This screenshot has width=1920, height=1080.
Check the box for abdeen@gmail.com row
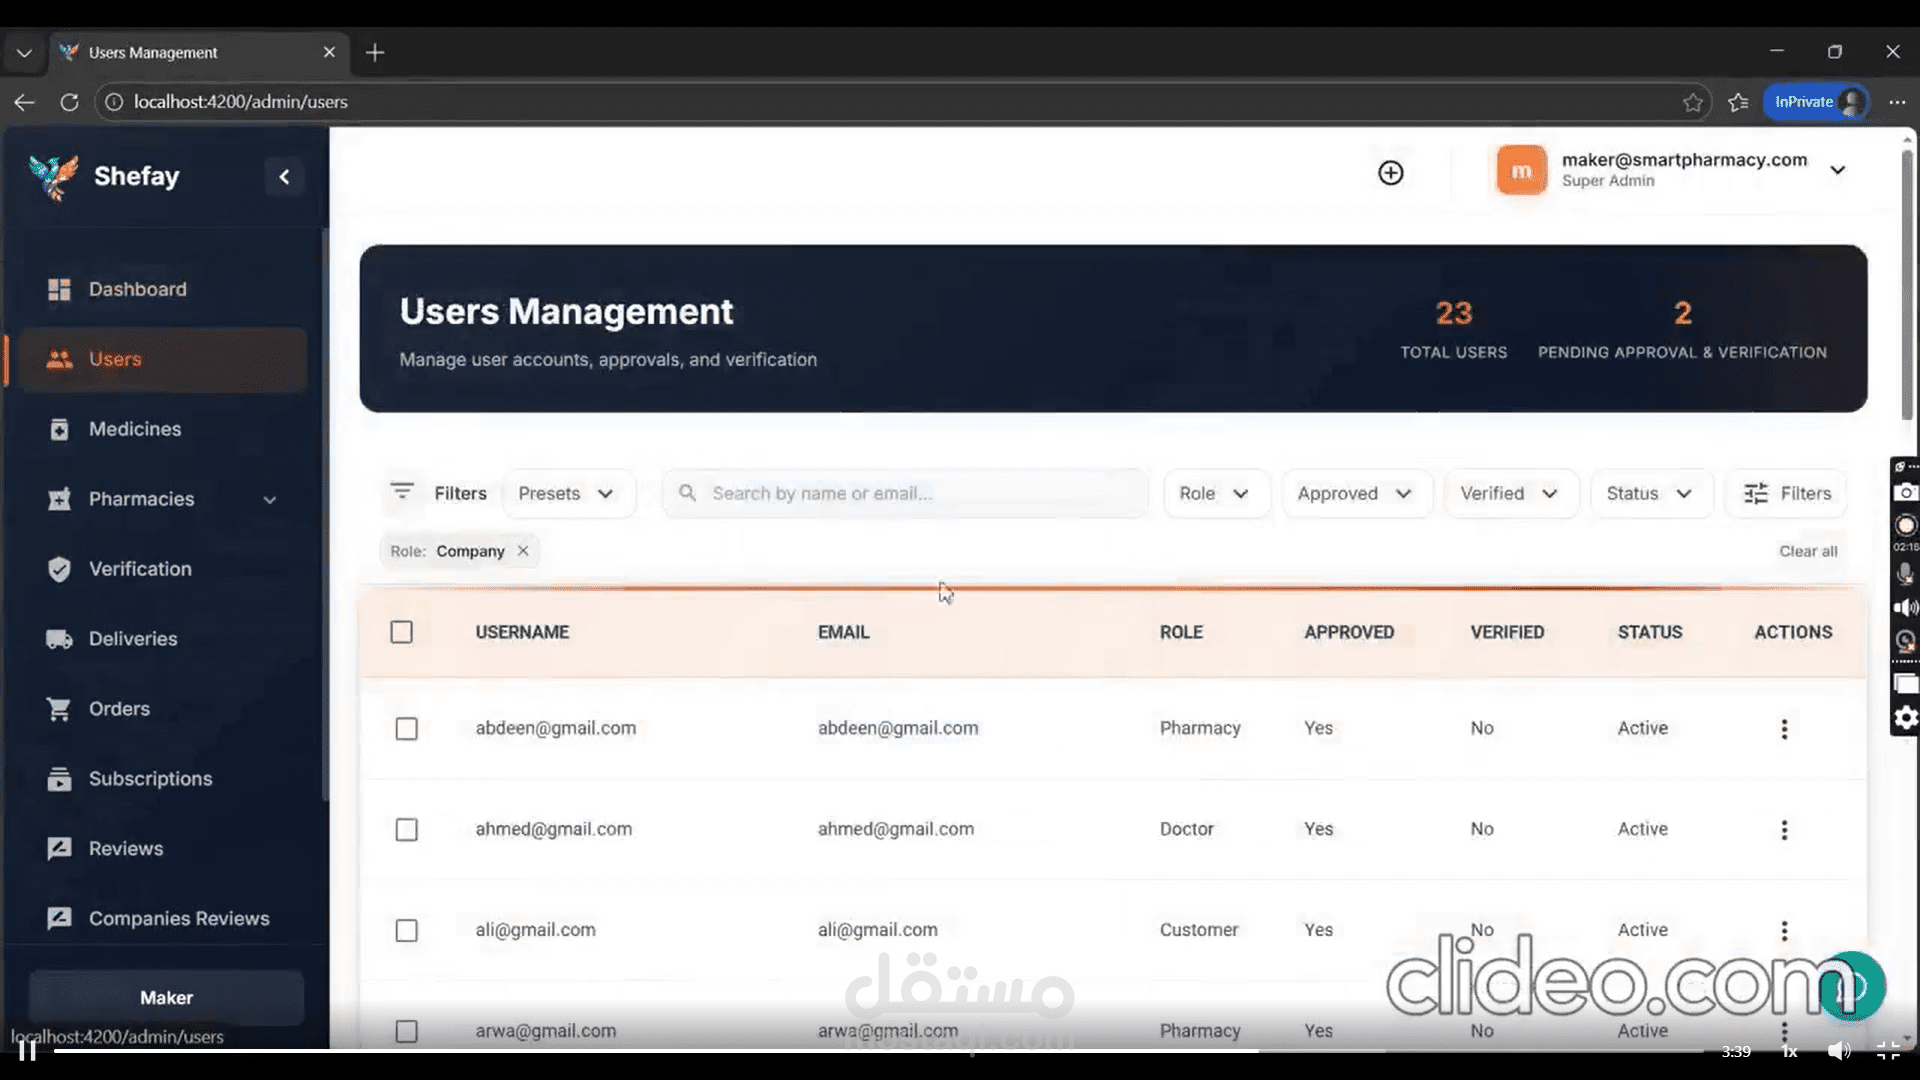(x=406, y=729)
